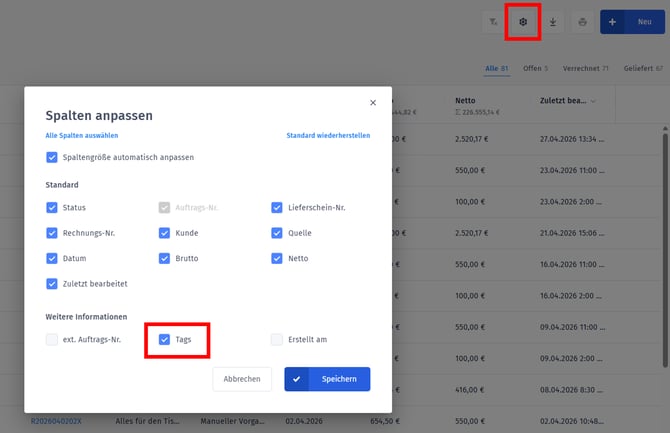Enable the Erstellt am checkbox
The image size is (670, 433).
pos(277,339)
